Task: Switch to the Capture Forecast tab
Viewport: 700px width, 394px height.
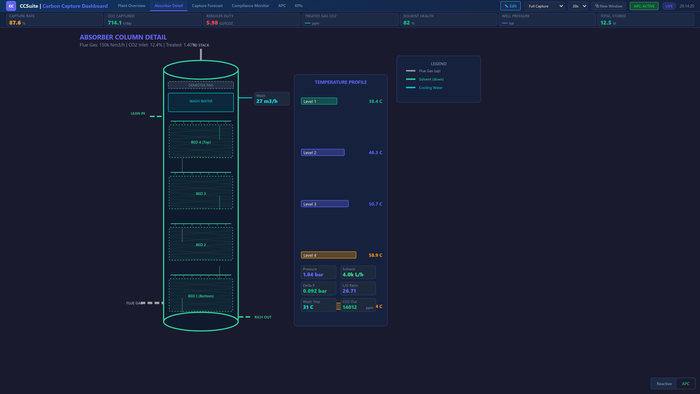Action: tap(207, 6)
